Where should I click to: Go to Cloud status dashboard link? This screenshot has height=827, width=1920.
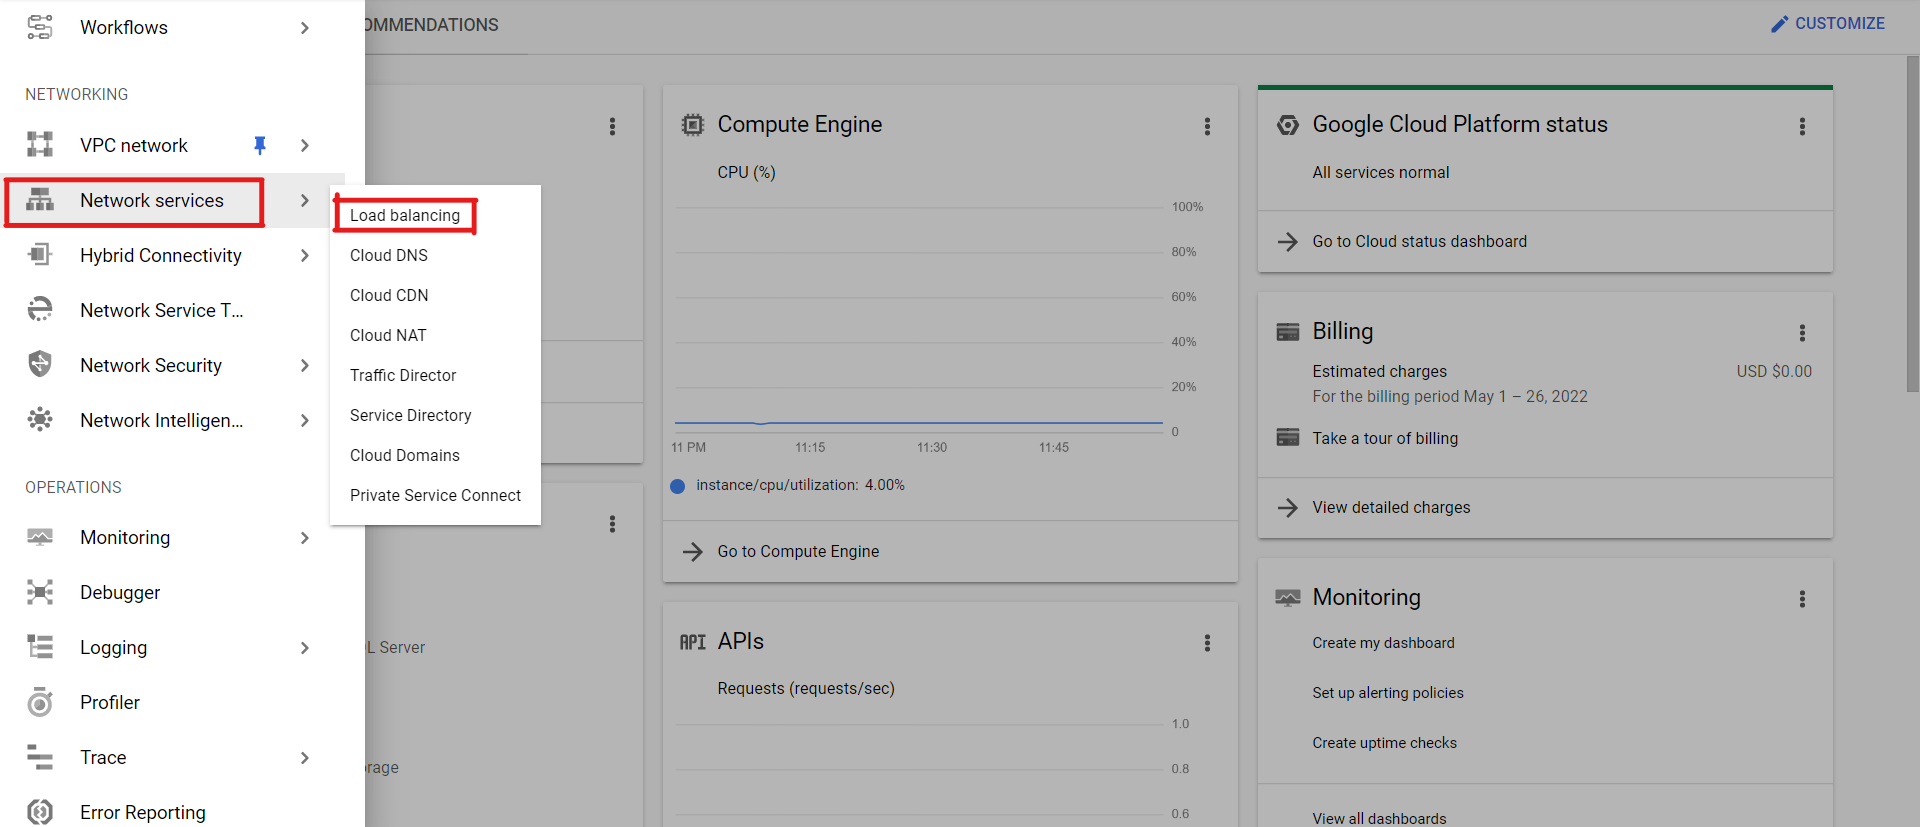(1419, 241)
